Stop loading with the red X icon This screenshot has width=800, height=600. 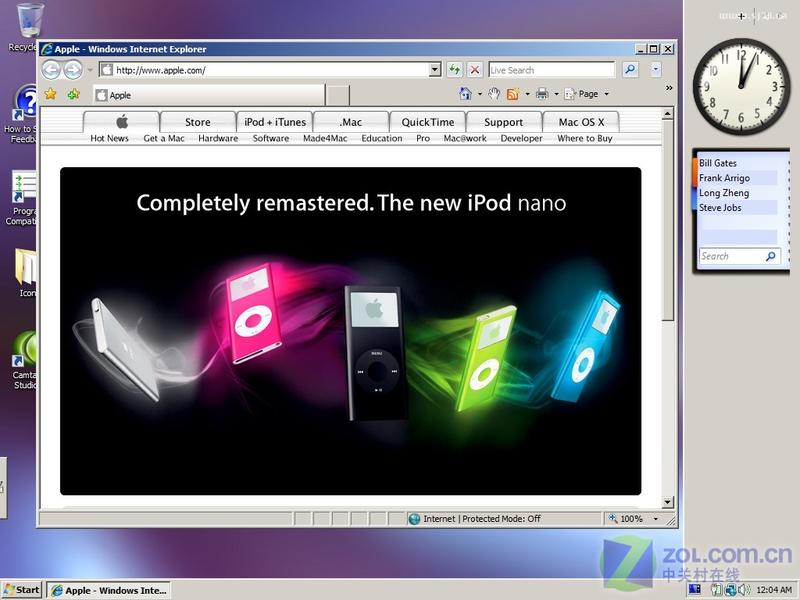tap(474, 70)
